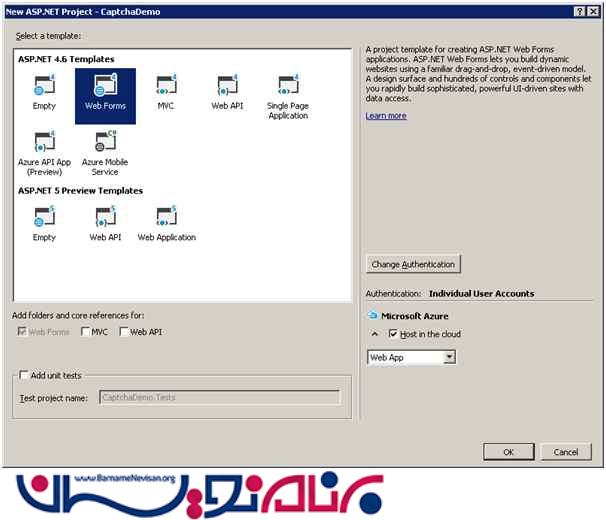Select the Web Forms template icon

(x=105, y=85)
